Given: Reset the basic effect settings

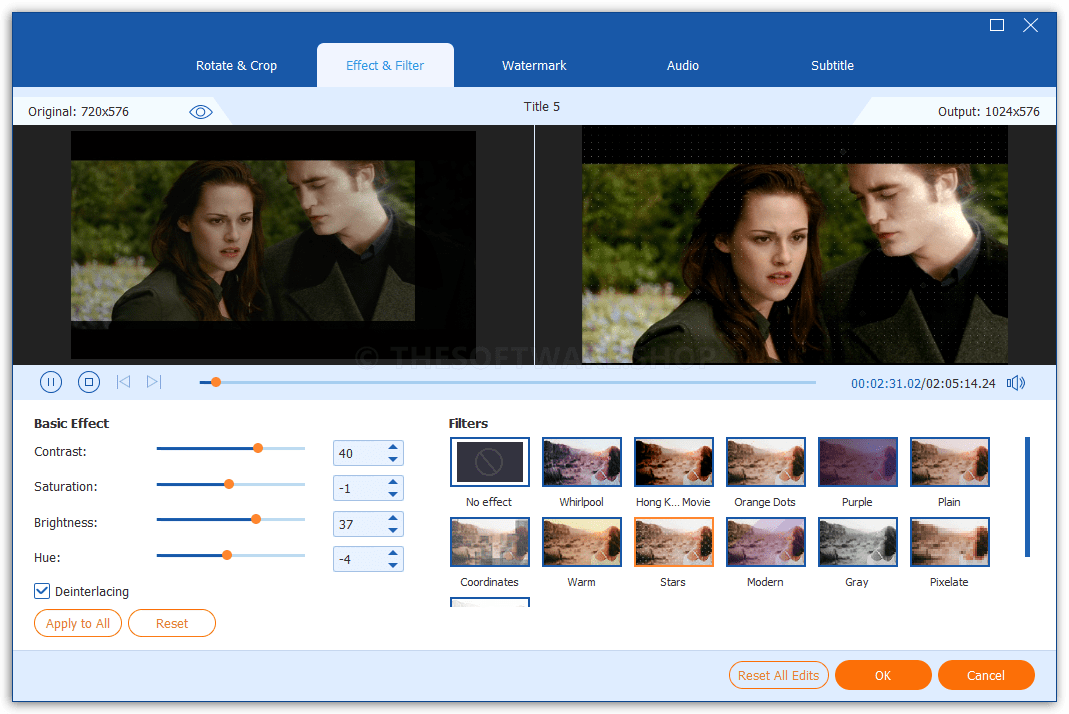Looking at the screenshot, I should click(x=172, y=623).
